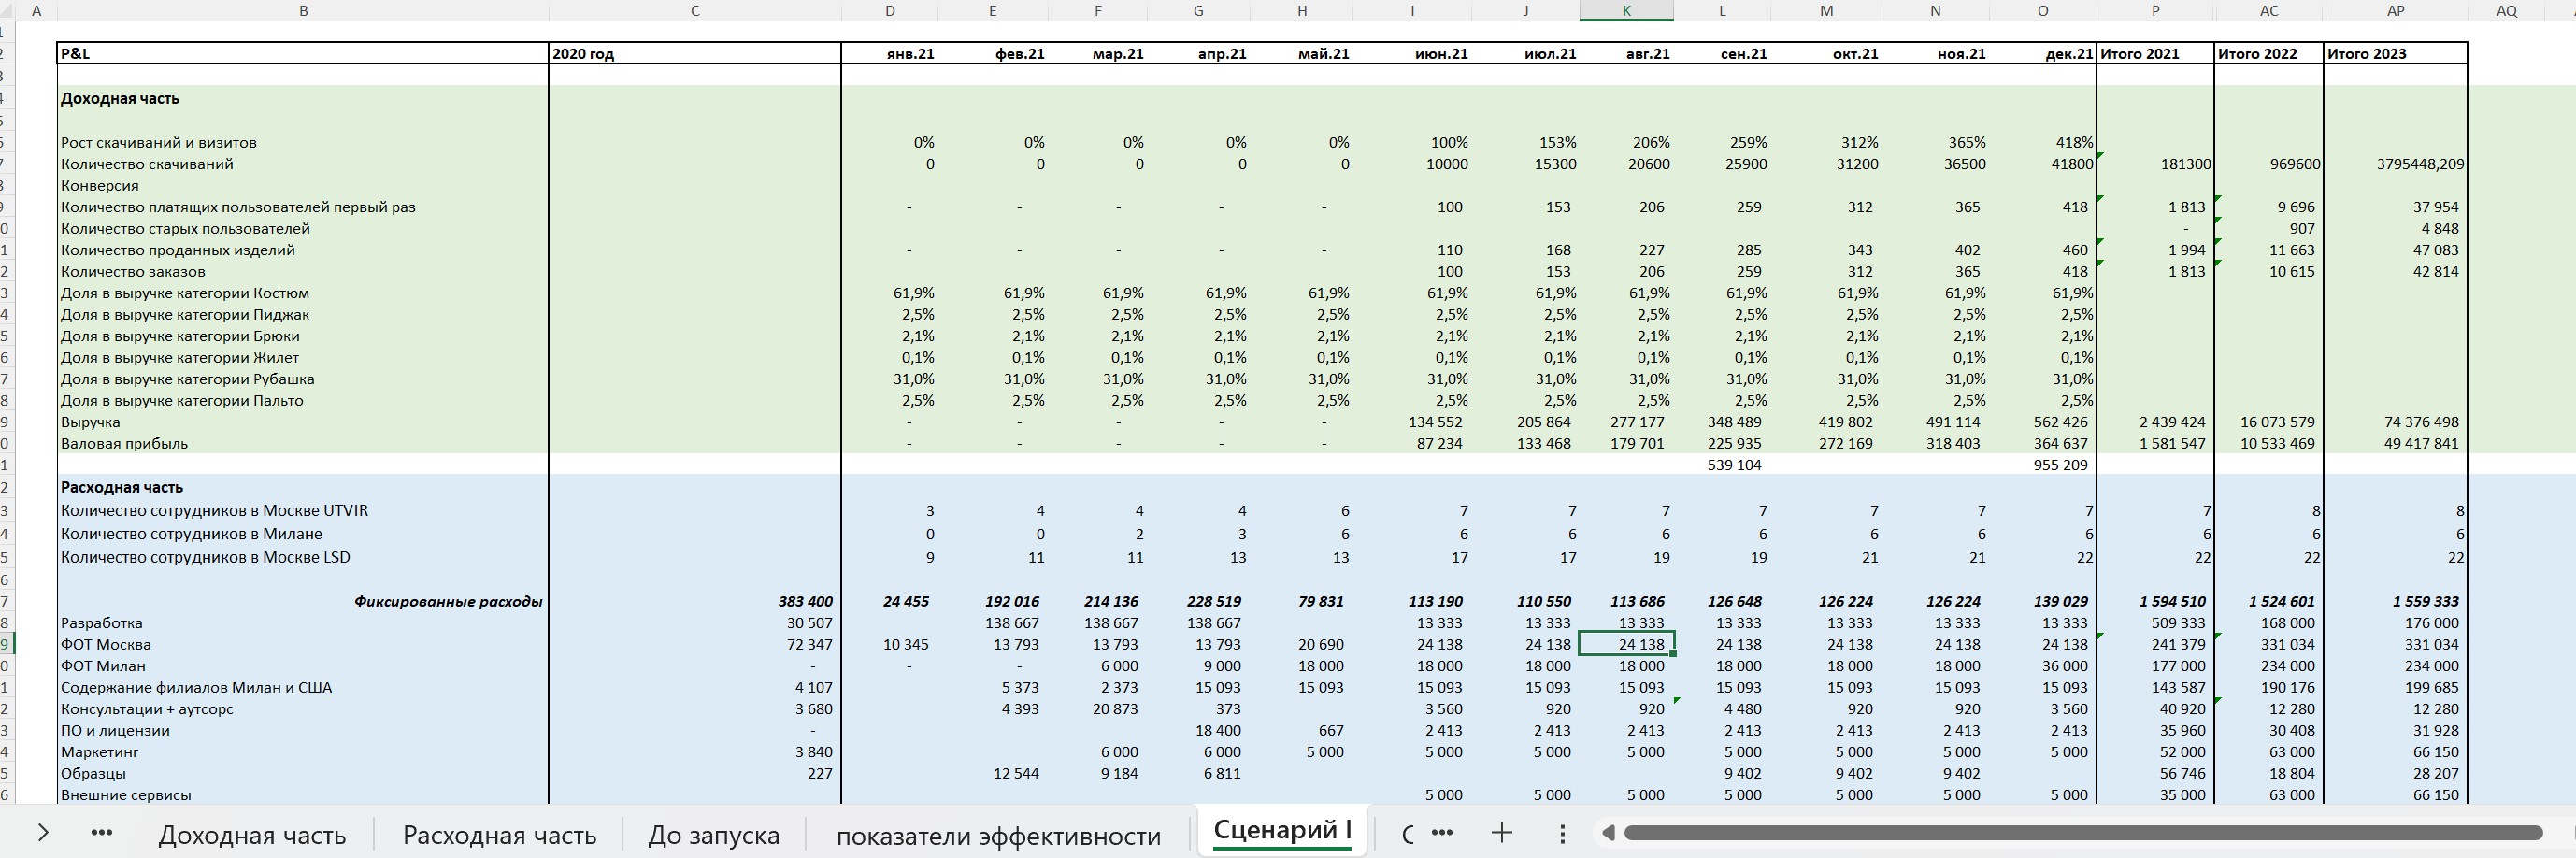Image resolution: width=2576 pixels, height=858 pixels.
Task: Click the Консультации + аутсорс label
Action: [147, 709]
